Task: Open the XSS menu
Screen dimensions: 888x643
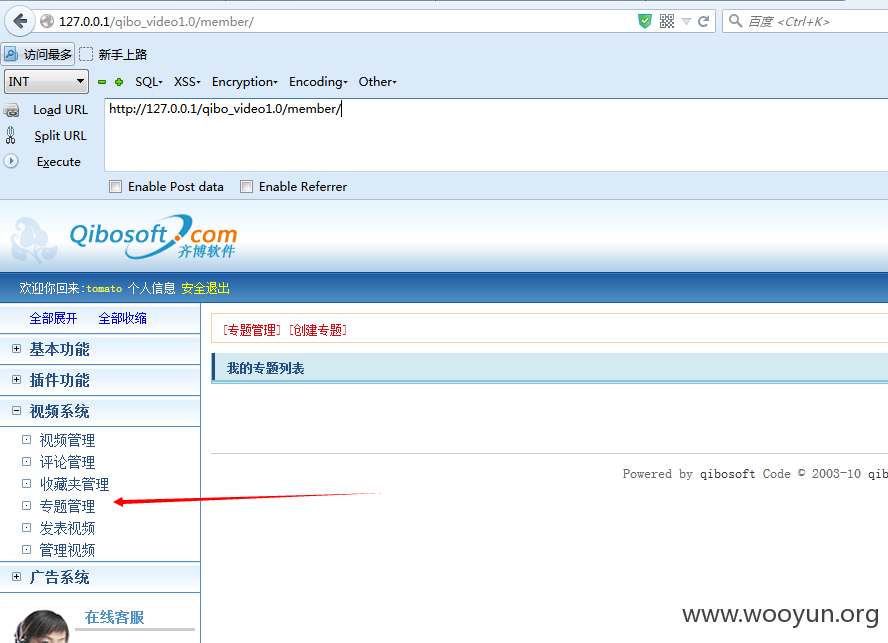Action: (x=187, y=82)
